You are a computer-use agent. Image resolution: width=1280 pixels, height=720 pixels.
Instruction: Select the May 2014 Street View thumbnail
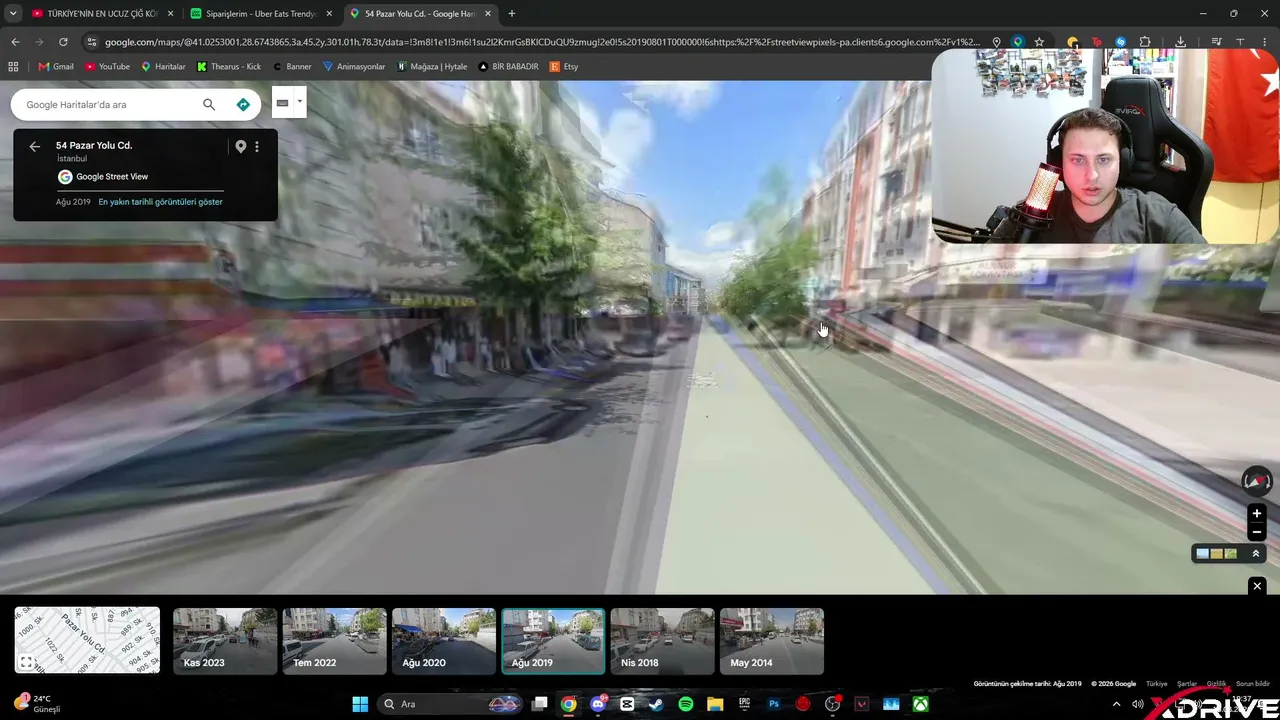pos(772,641)
